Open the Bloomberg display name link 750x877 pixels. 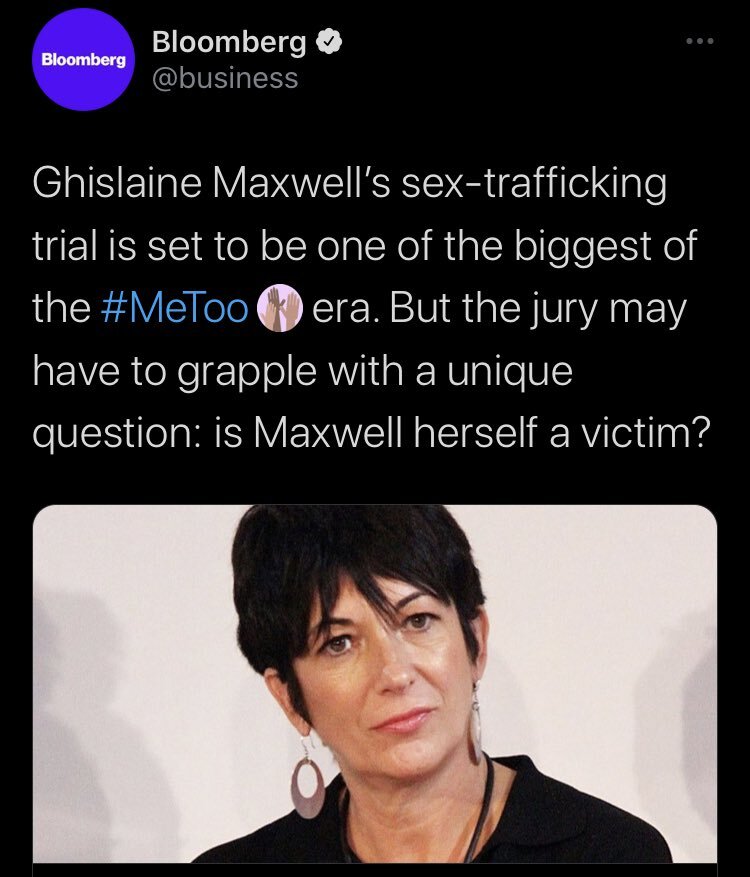(229, 44)
